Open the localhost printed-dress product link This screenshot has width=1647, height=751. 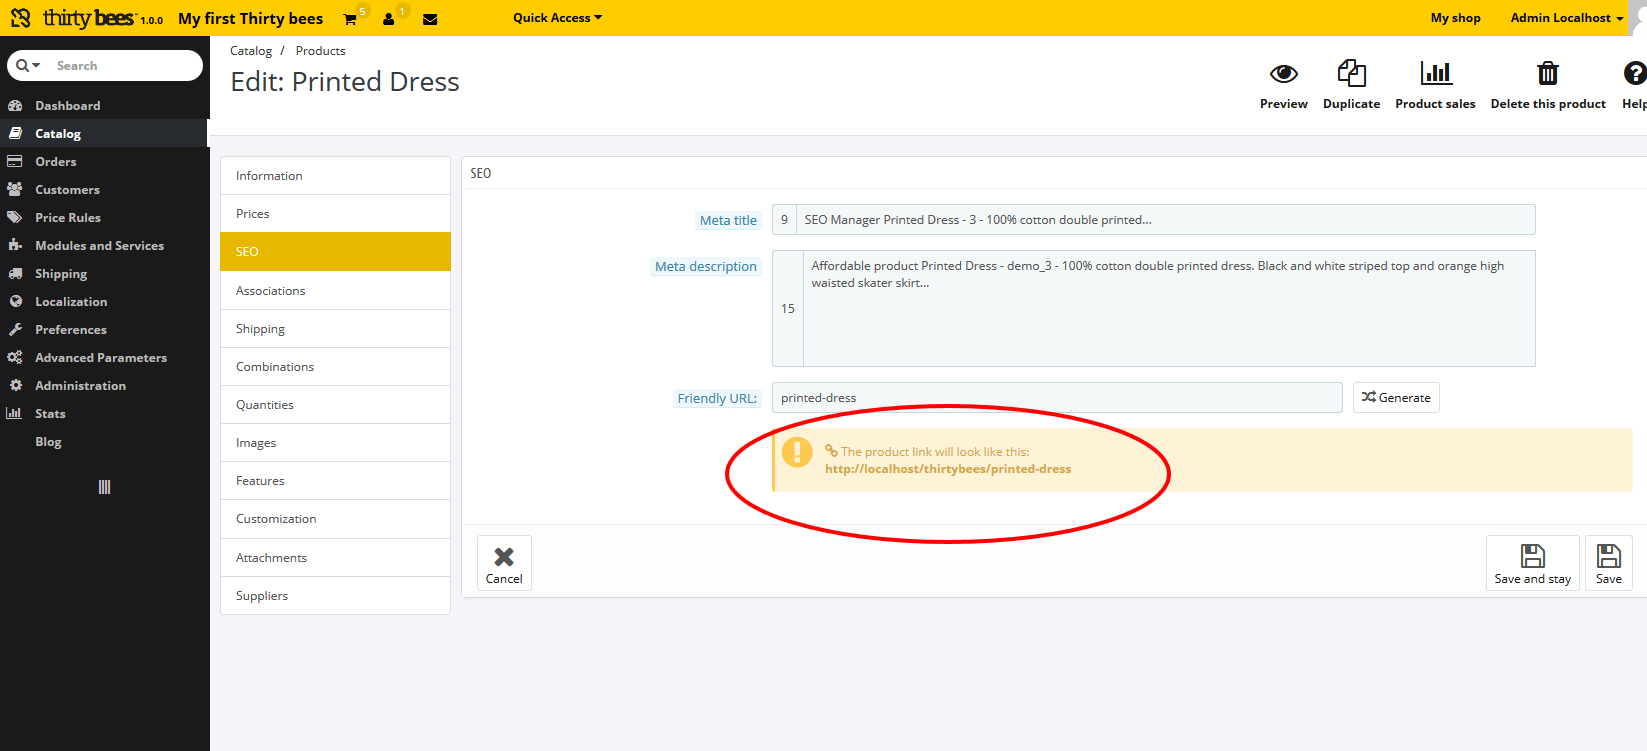tap(947, 469)
